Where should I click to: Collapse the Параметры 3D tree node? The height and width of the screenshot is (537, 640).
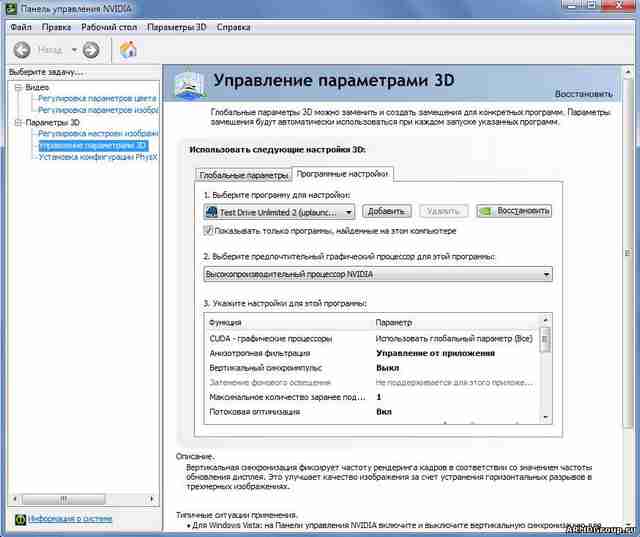click(18, 122)
